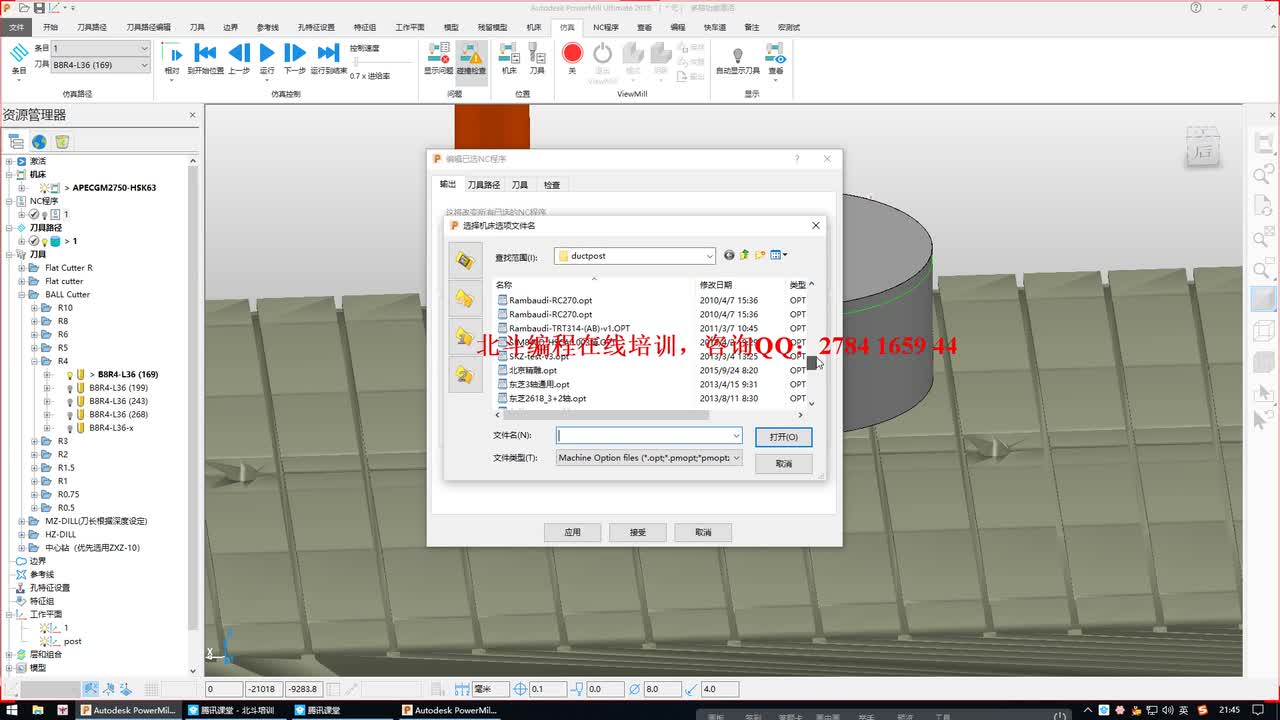Toggle lightbulb of B8R4-L36 (243) tool
1280x720 pixels.
pyautogui.click(x=70, y=401)
